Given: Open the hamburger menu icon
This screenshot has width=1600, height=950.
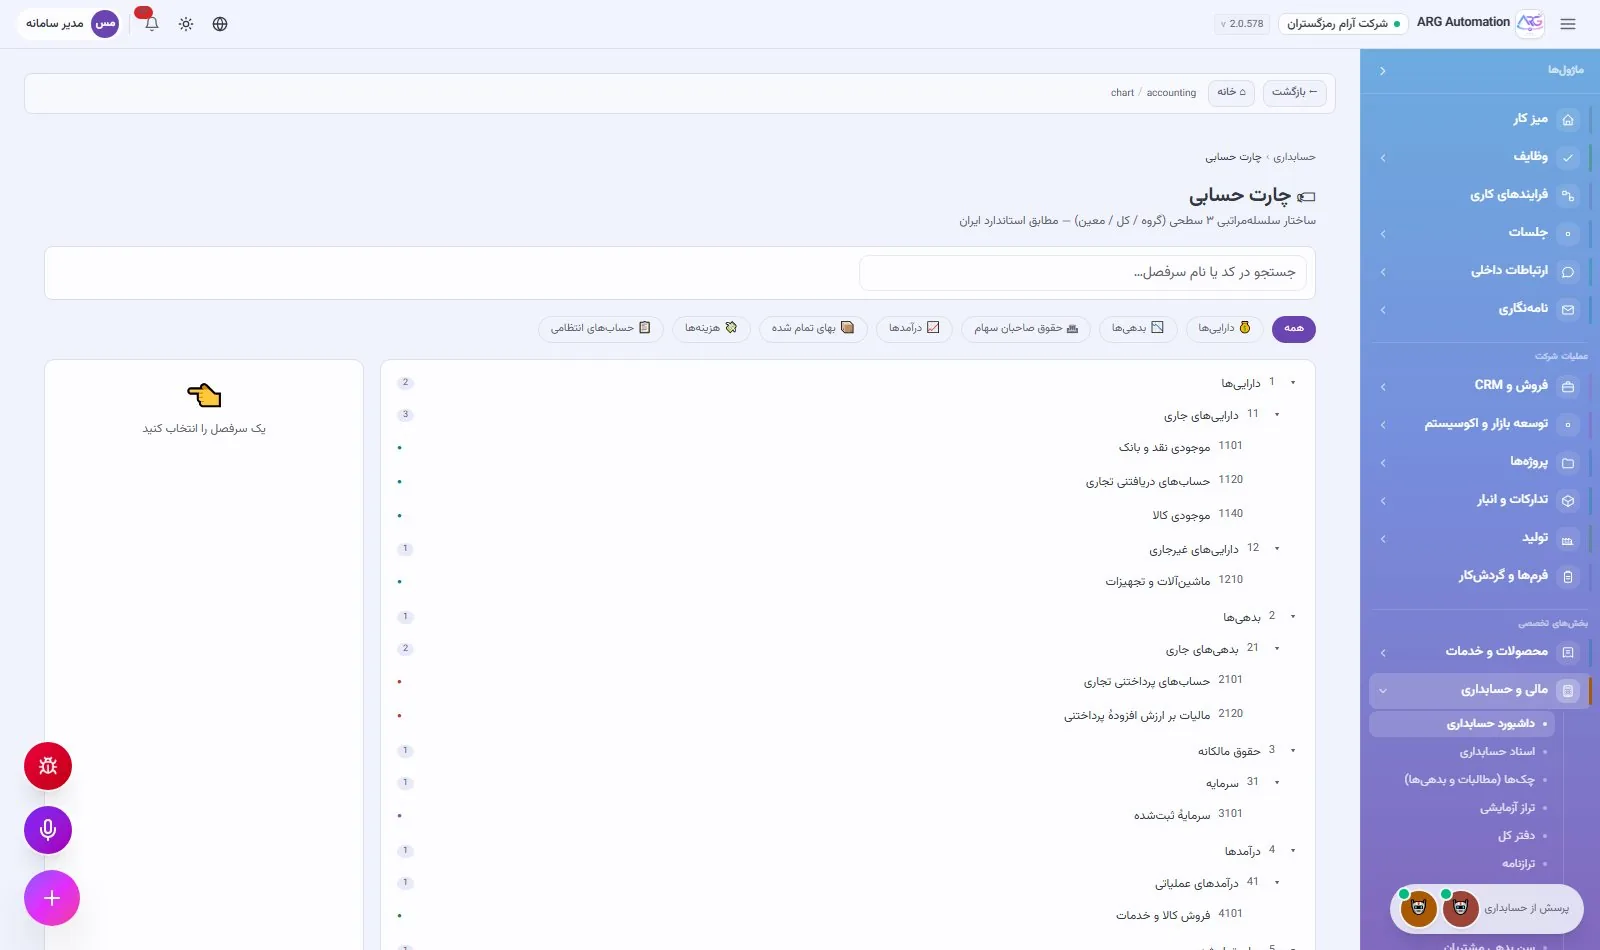Looking at the screenshot, I should (1567, 24).
